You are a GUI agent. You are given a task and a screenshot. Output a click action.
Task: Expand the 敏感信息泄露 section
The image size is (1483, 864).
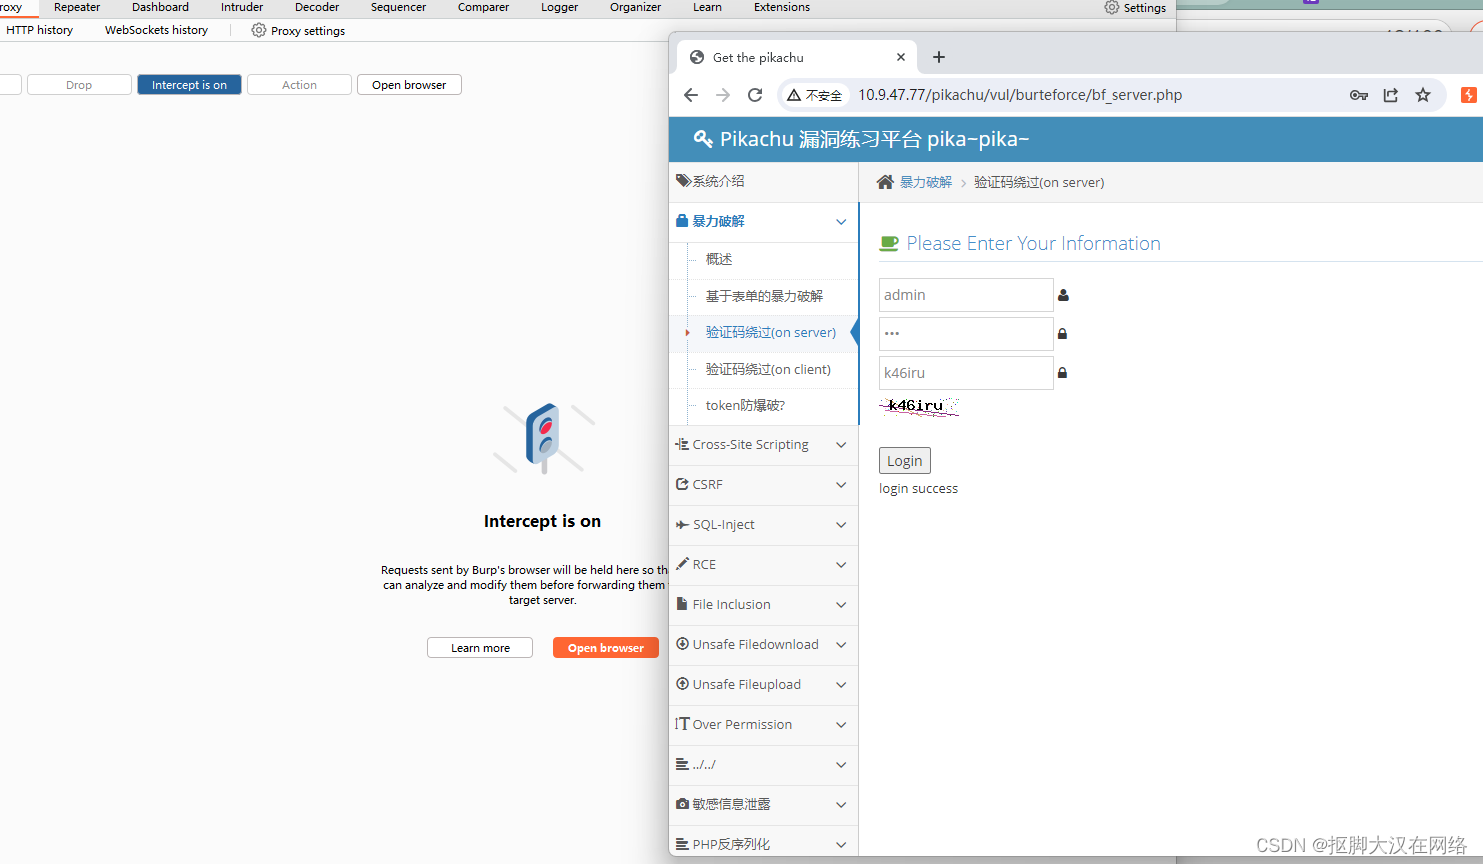pyautogui.click(x=763, y=805)
